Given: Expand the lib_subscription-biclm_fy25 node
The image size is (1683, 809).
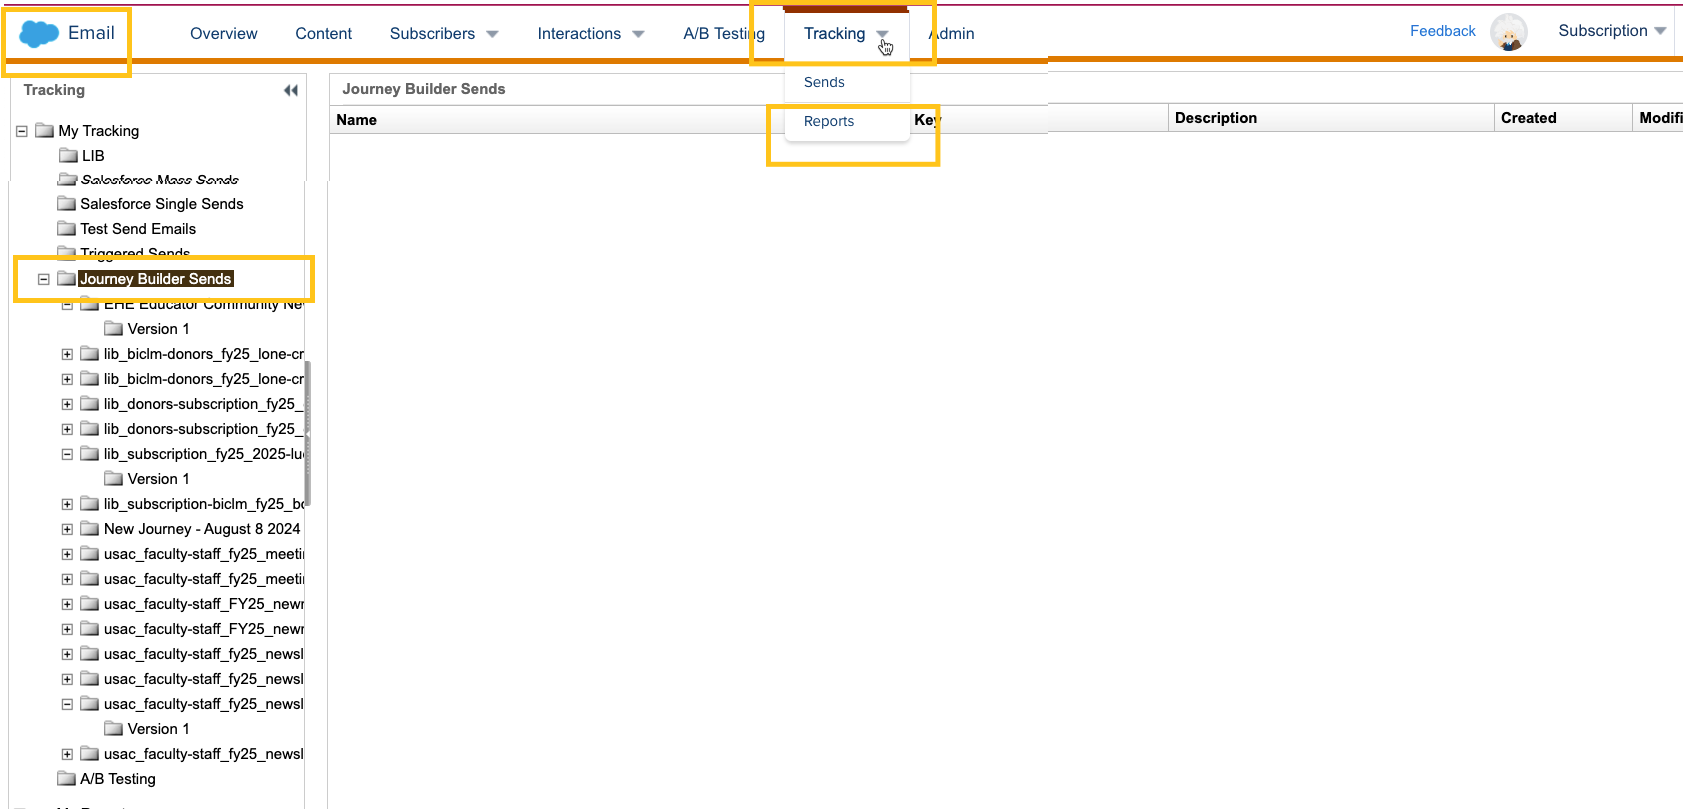Looking at the screenshot, I should [x=67, y=504].
